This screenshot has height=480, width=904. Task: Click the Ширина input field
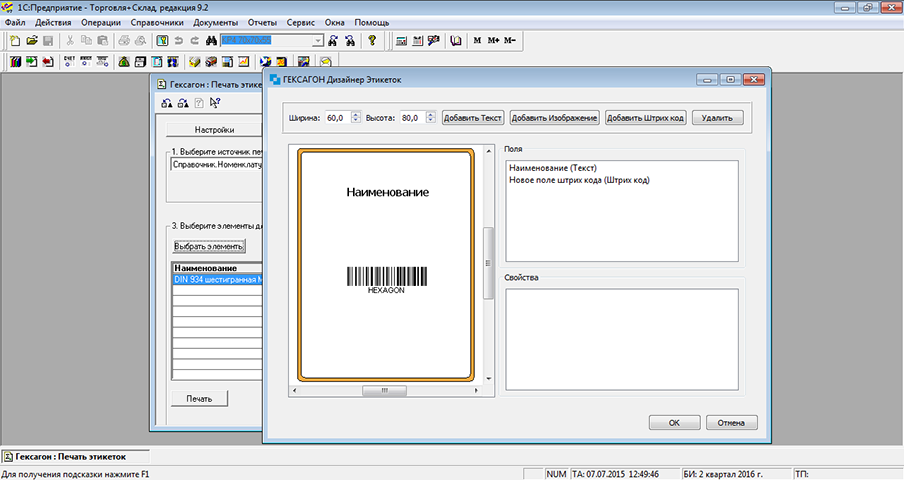[335, 118]
